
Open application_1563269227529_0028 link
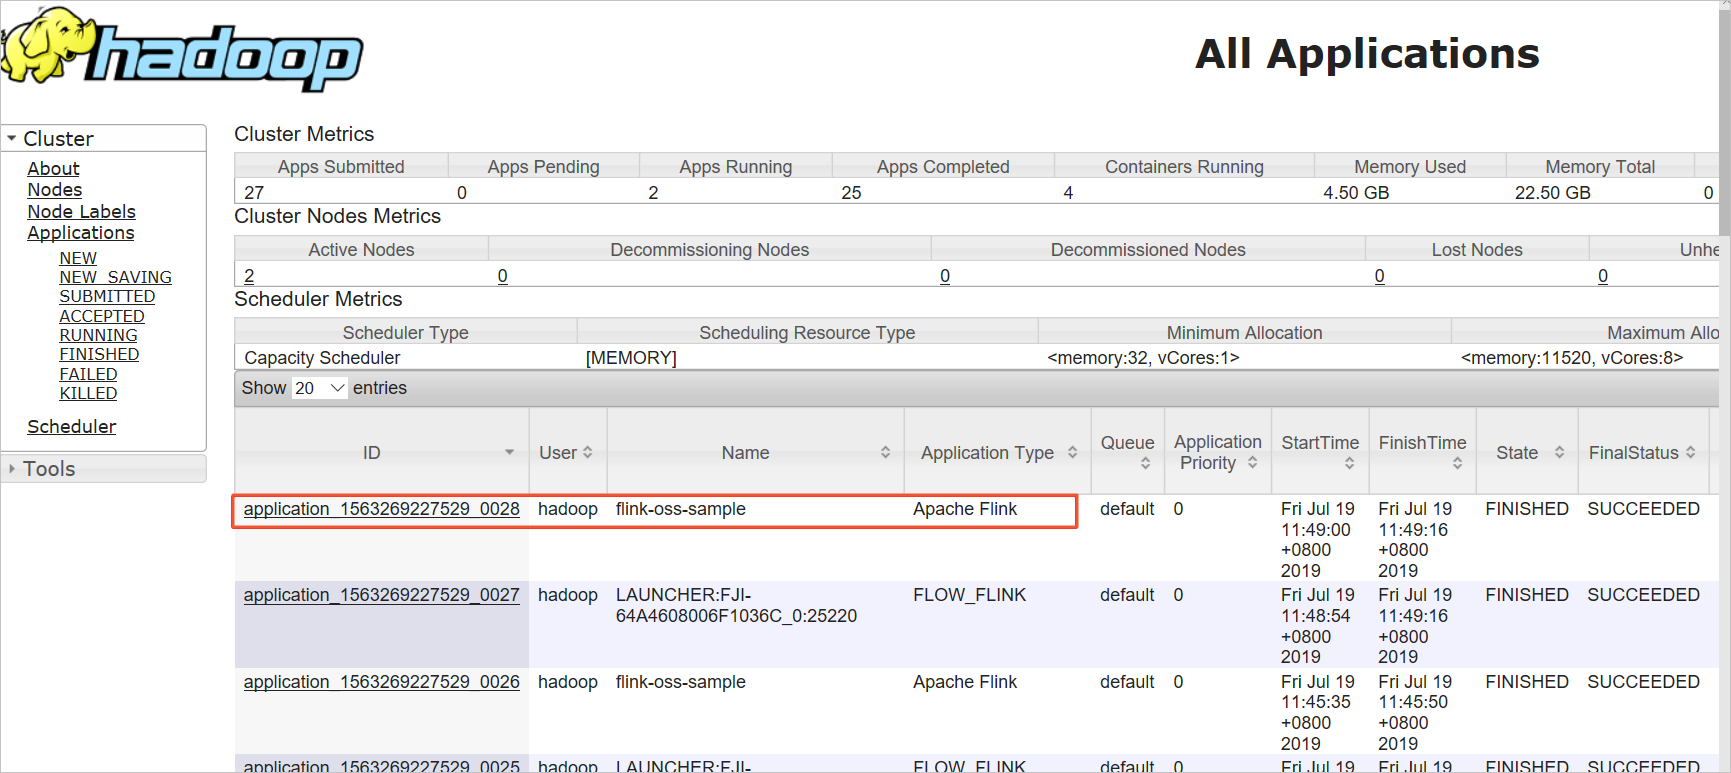click(381, 509)
